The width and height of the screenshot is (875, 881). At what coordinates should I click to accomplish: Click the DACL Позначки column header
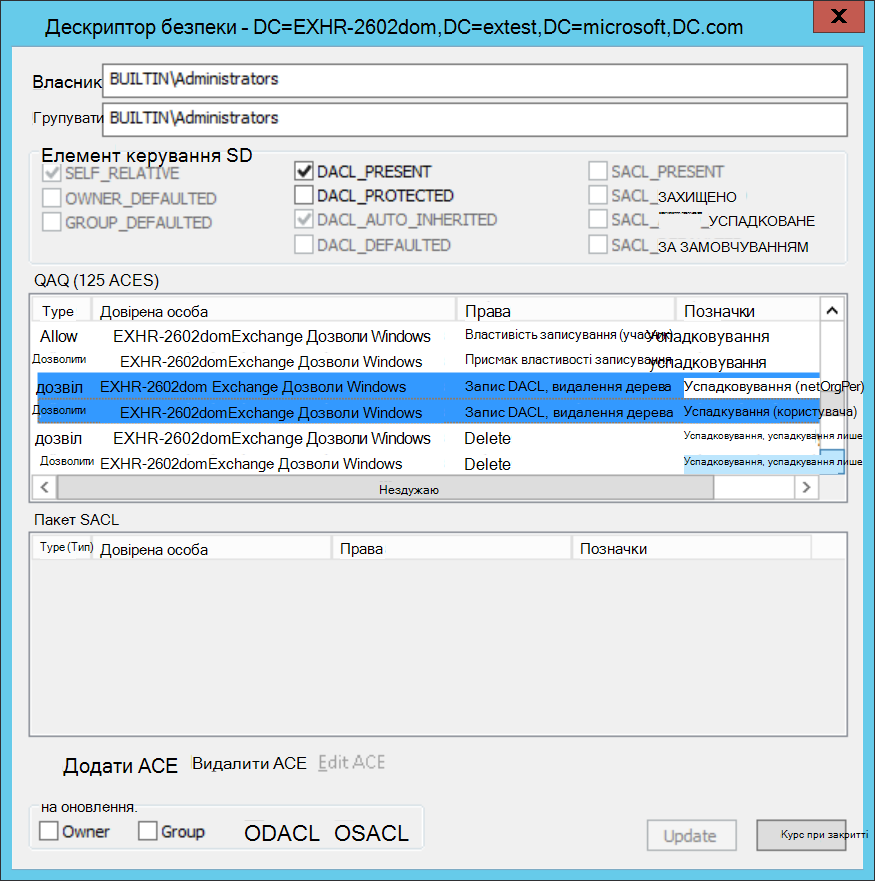748,311
